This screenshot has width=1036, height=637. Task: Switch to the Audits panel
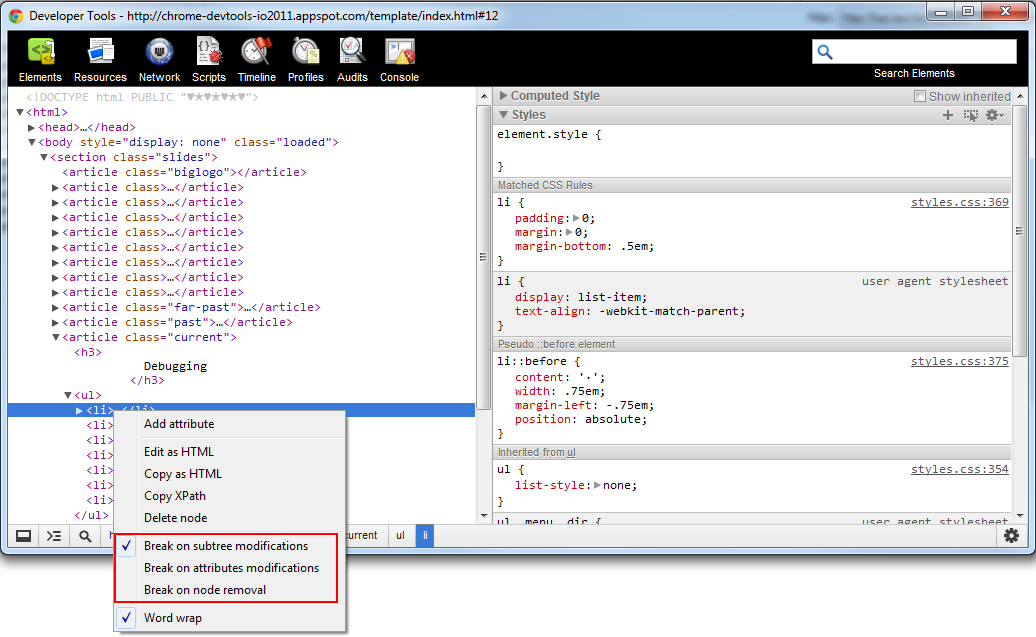352,59
